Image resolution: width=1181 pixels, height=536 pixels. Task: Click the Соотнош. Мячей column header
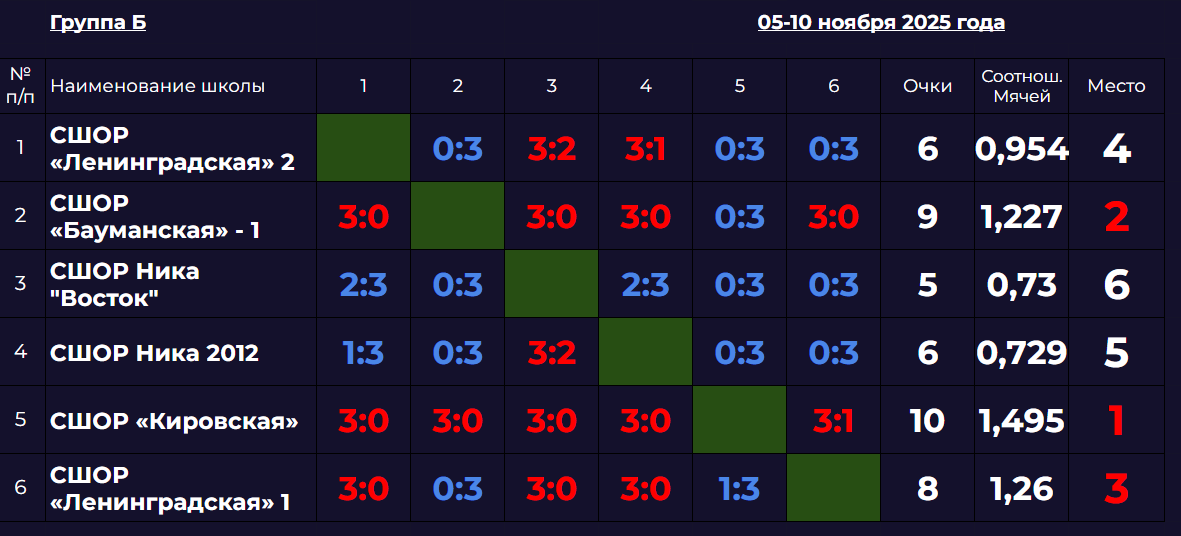click(1021, 86)
